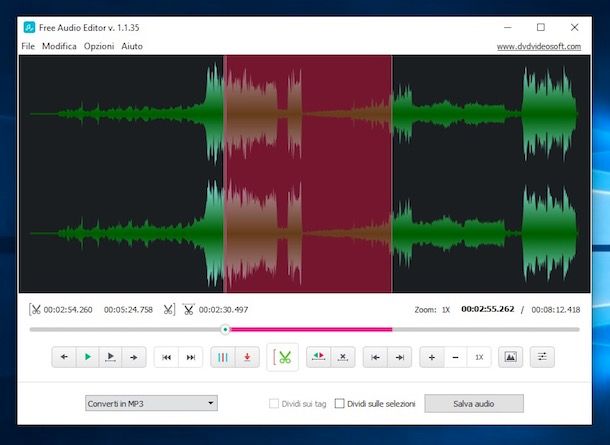Viewport: 610px width, 445px height.
Task: Click the selection start time 00:02:54.260
Action: click(68, 310)
